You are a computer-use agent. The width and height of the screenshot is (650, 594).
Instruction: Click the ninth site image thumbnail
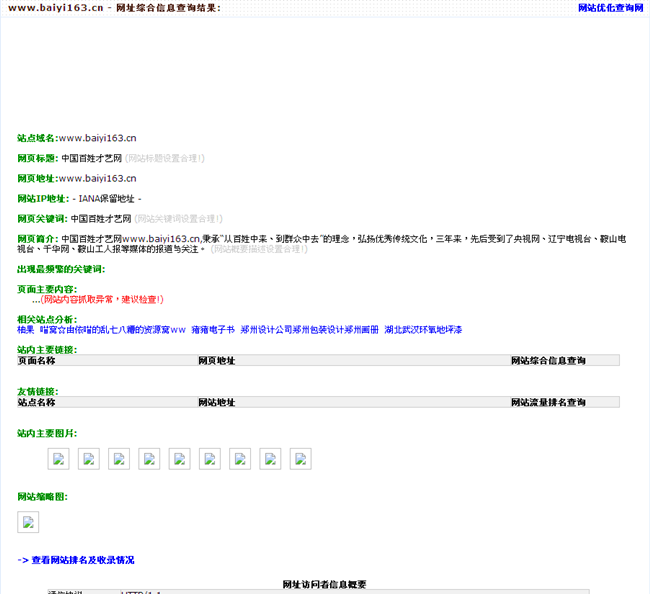pyautogui.click(x=300, y=459)
